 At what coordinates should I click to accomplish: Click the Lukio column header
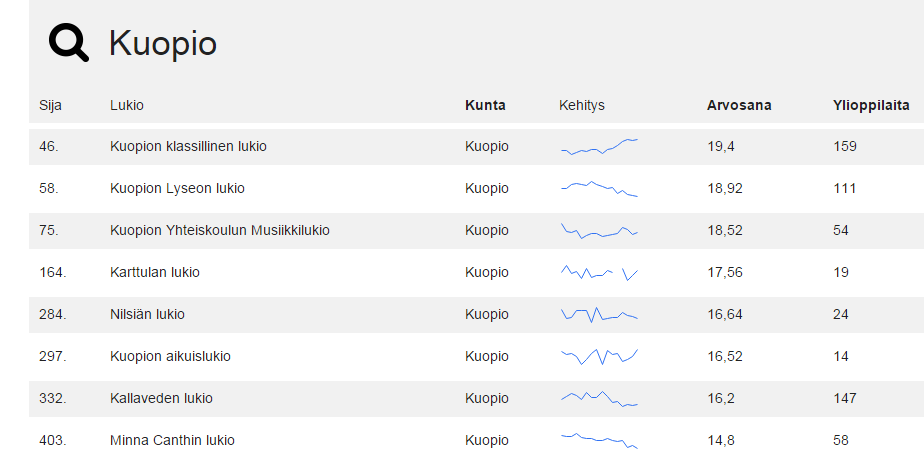pos(127,105)
